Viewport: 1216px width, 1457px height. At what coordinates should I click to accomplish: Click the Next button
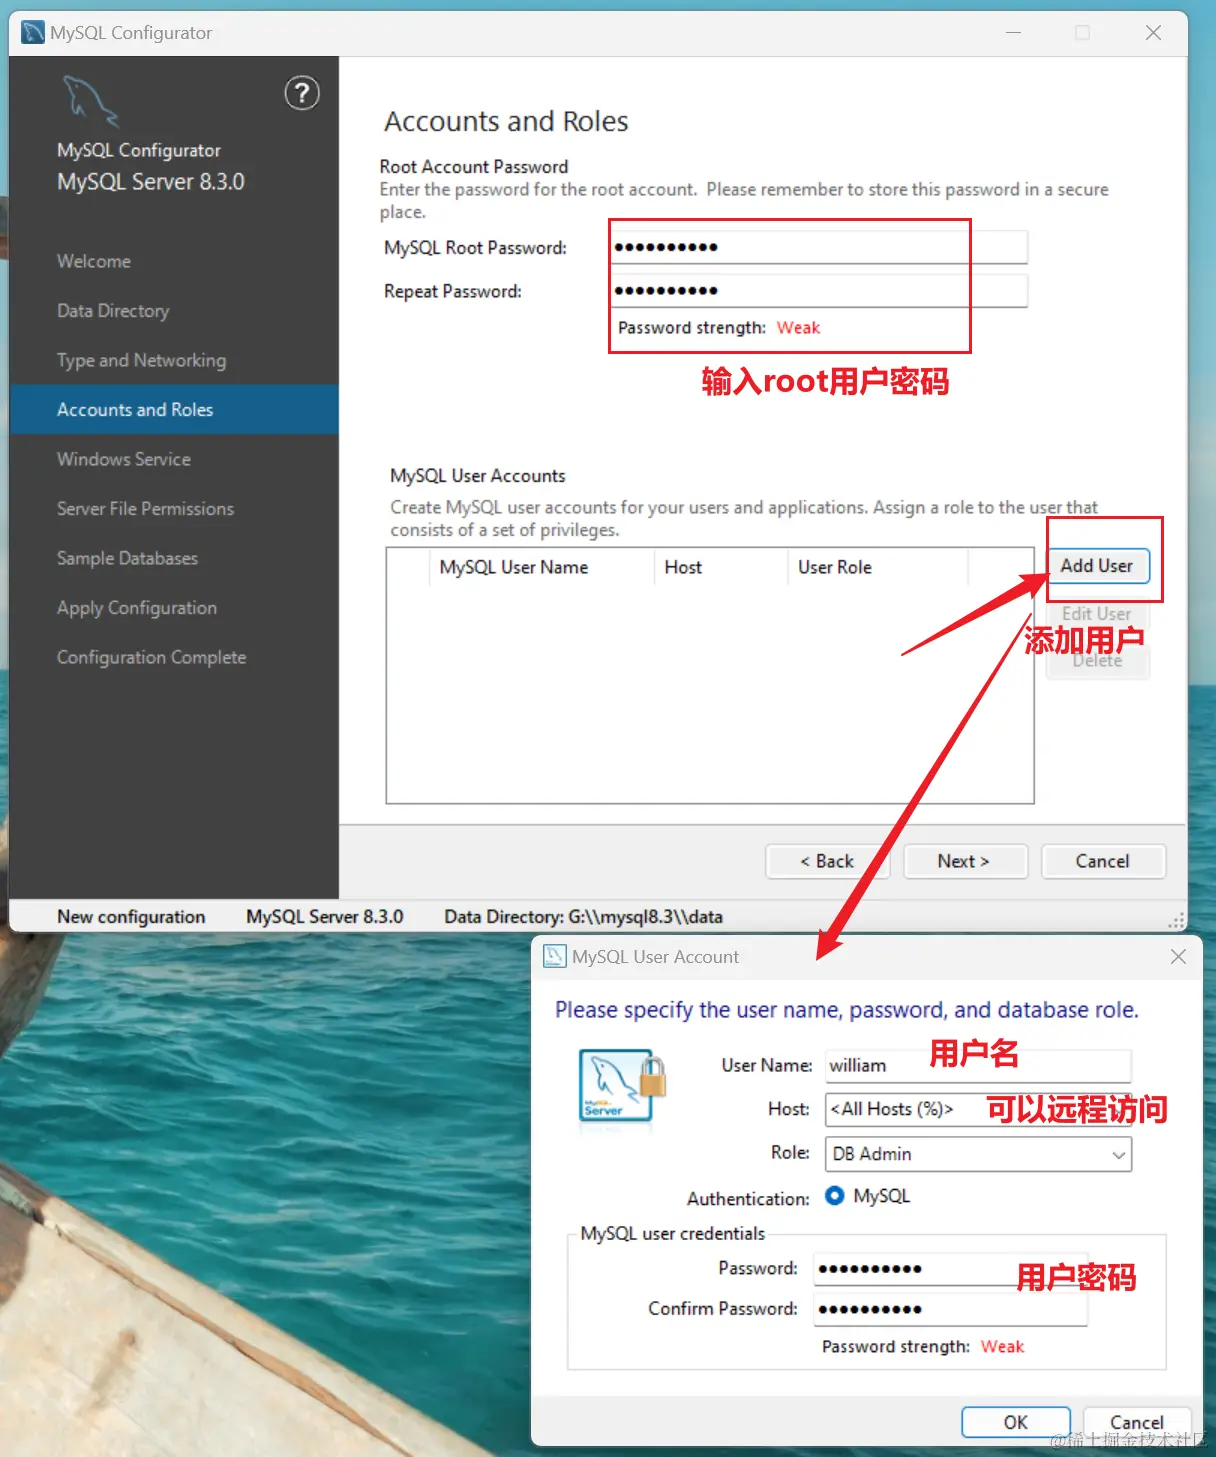(965, 861)
